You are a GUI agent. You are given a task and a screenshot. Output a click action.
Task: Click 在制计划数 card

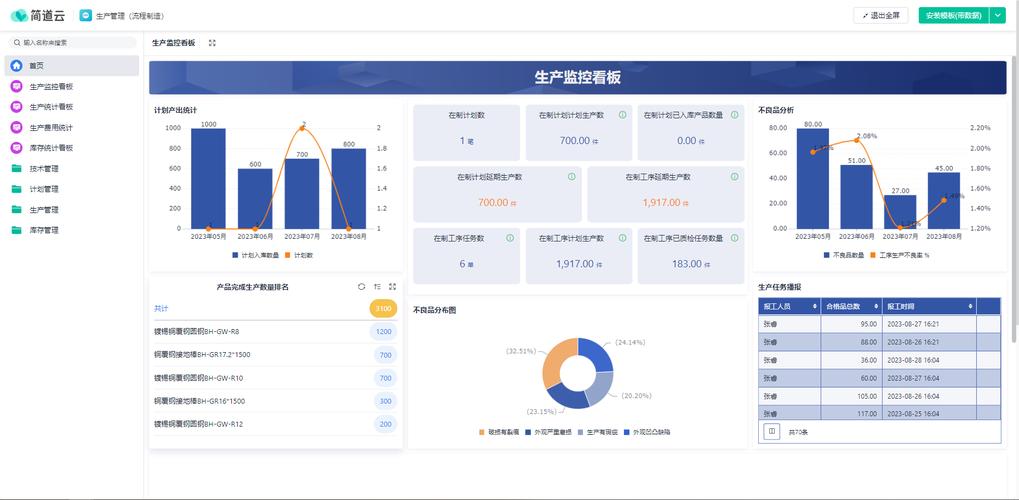click(467, 133)
